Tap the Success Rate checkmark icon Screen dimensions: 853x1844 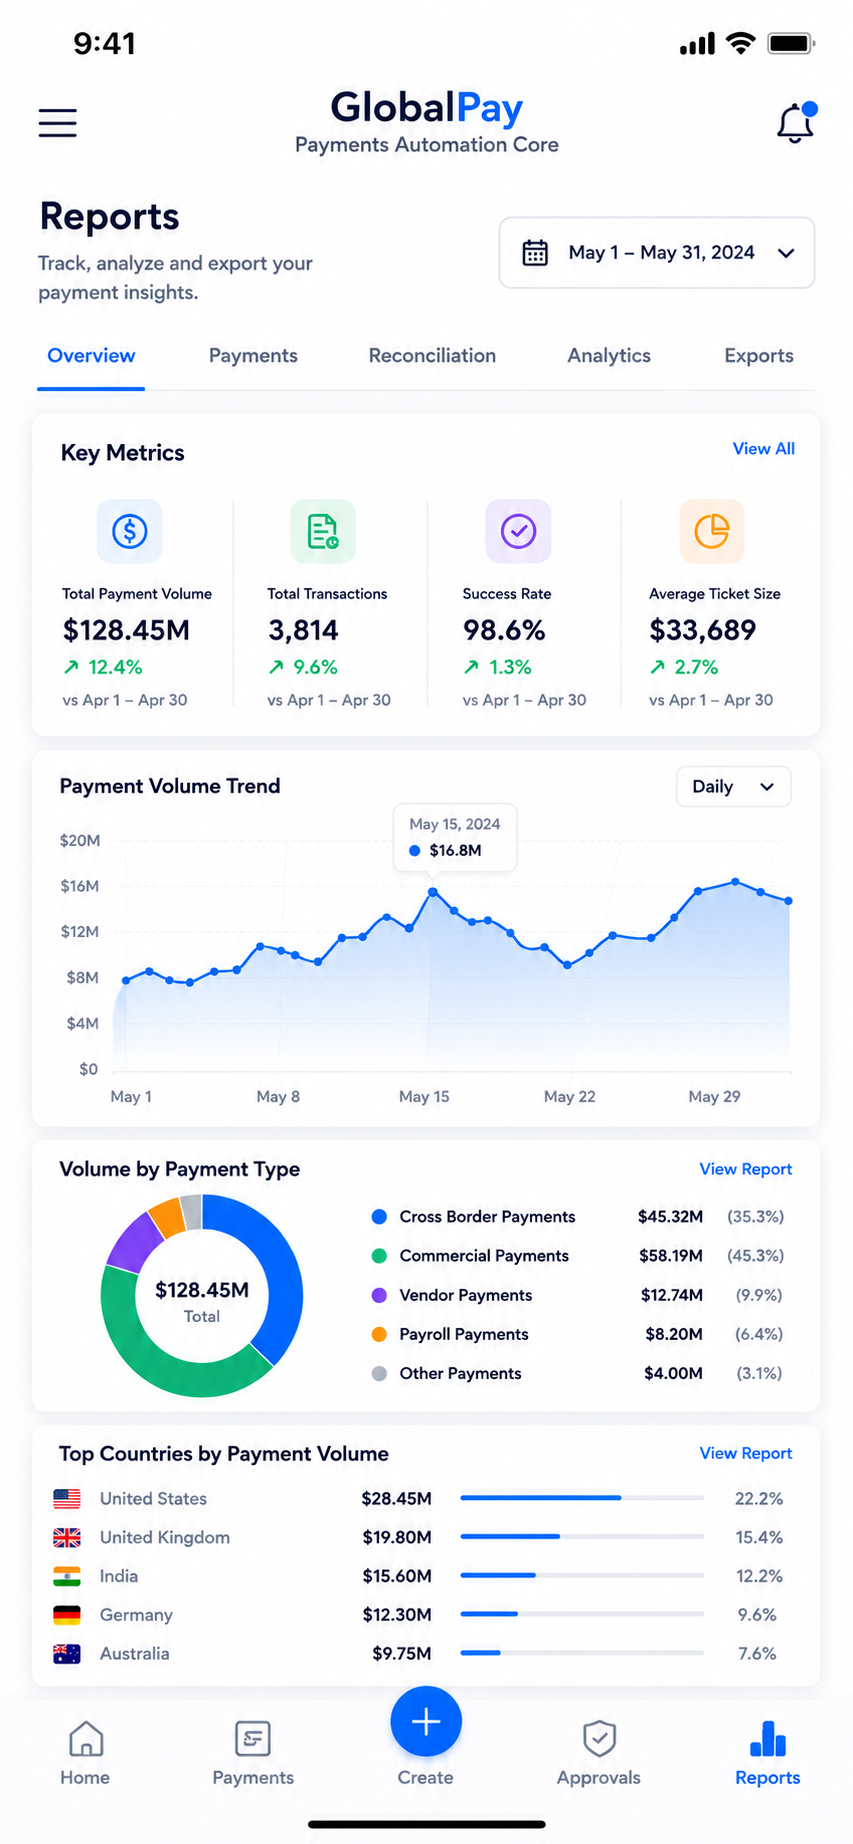[x=518, y=531]
